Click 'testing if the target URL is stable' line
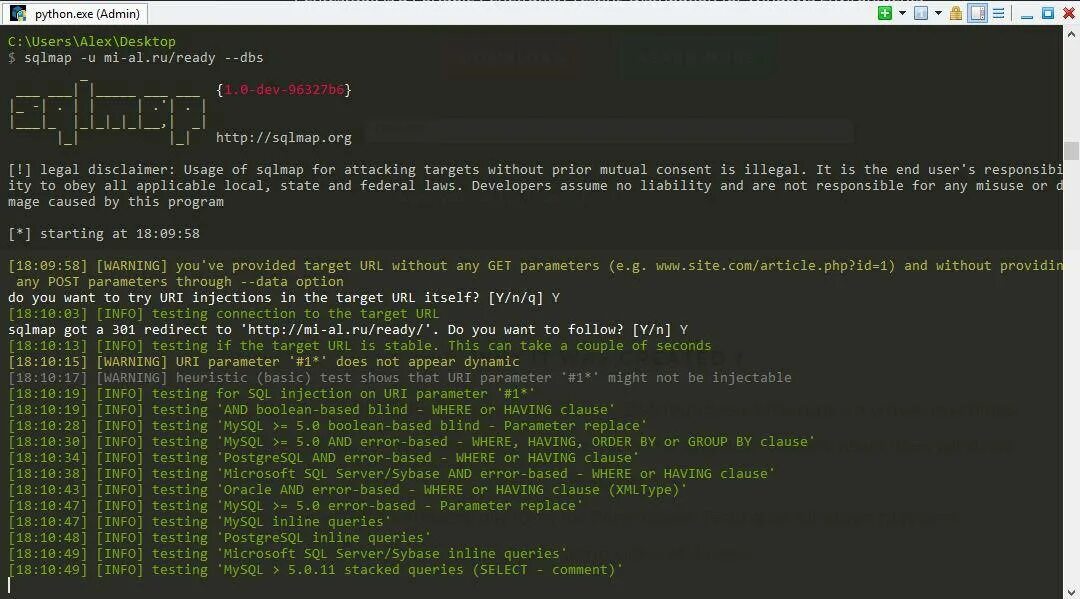Viewport: 1080px width, 599px height. (x=360, y=346)
